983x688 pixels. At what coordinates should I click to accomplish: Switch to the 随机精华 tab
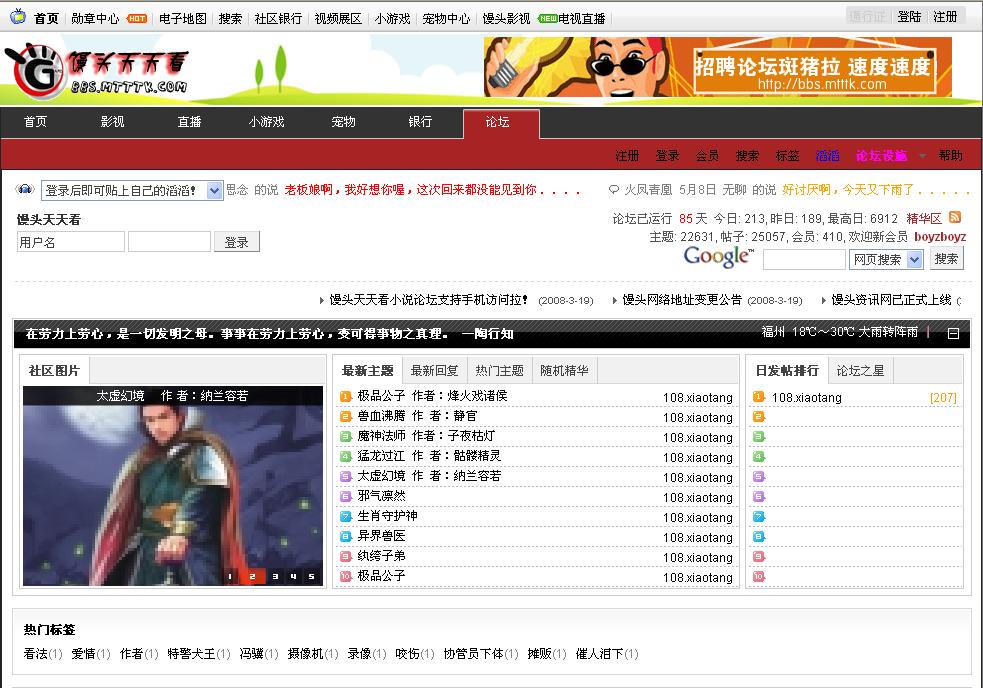tap(564, 371)
